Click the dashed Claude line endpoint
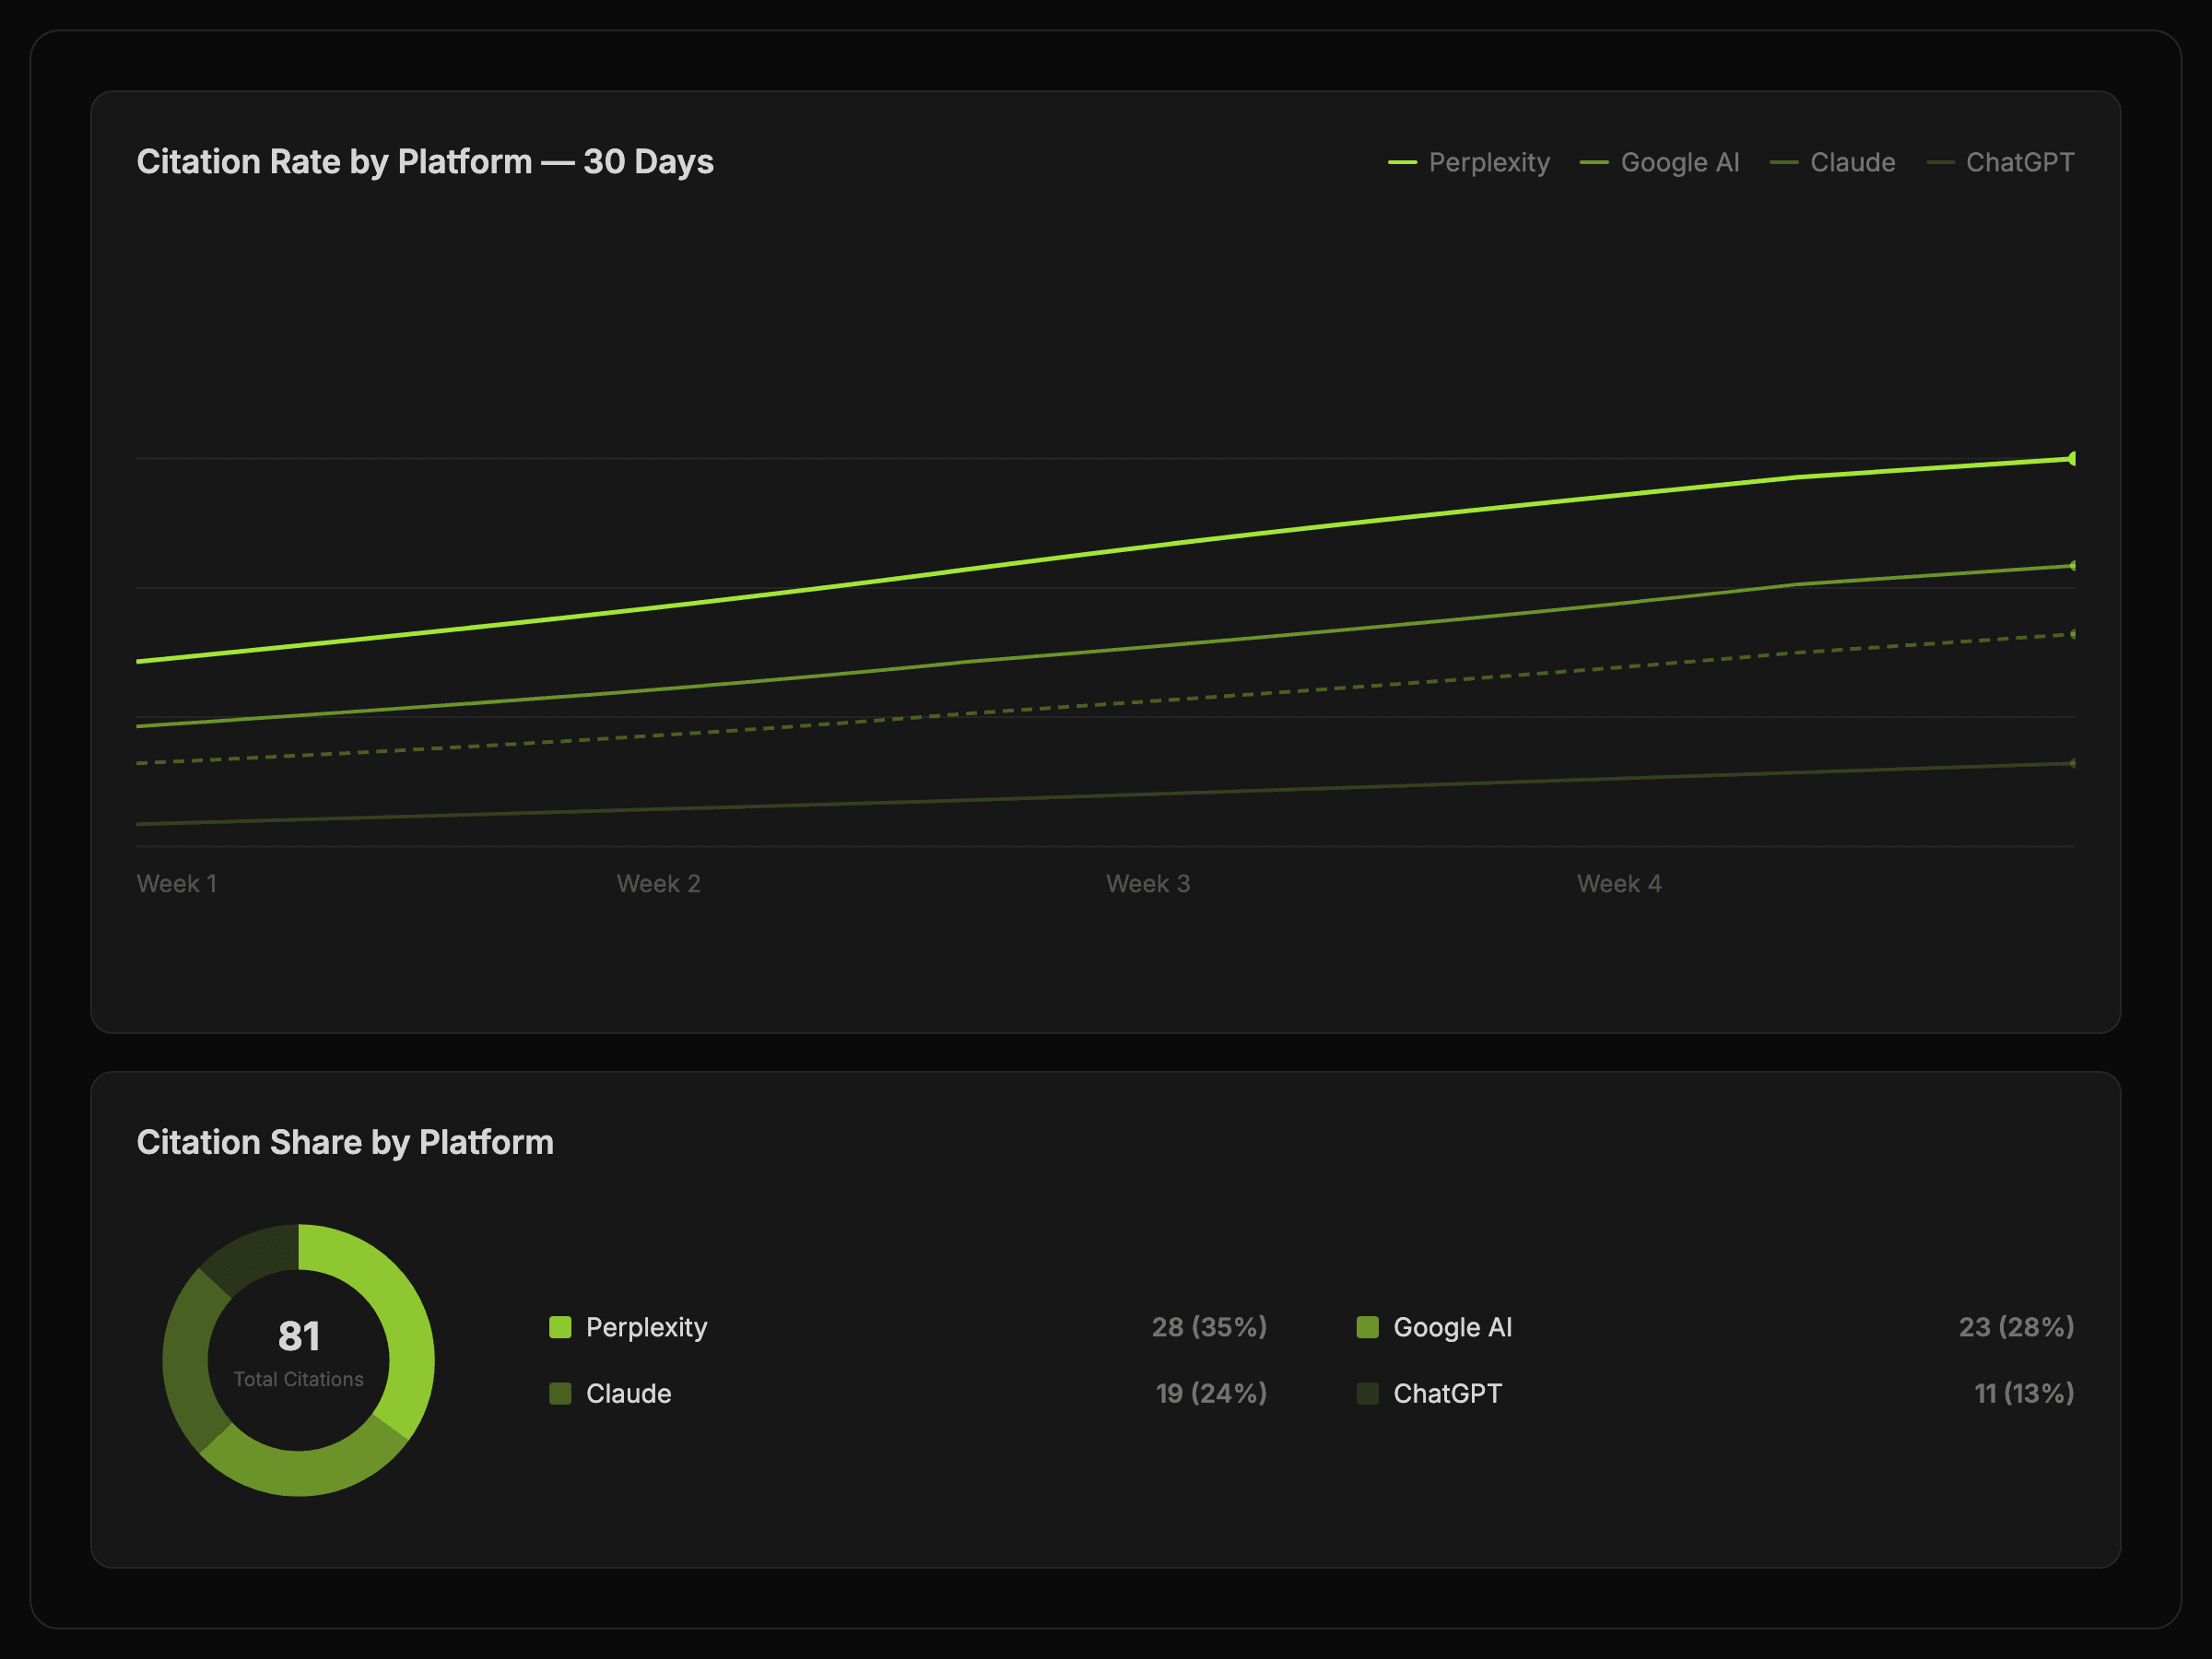The image size is (2212, 1659). (2072, 634)
